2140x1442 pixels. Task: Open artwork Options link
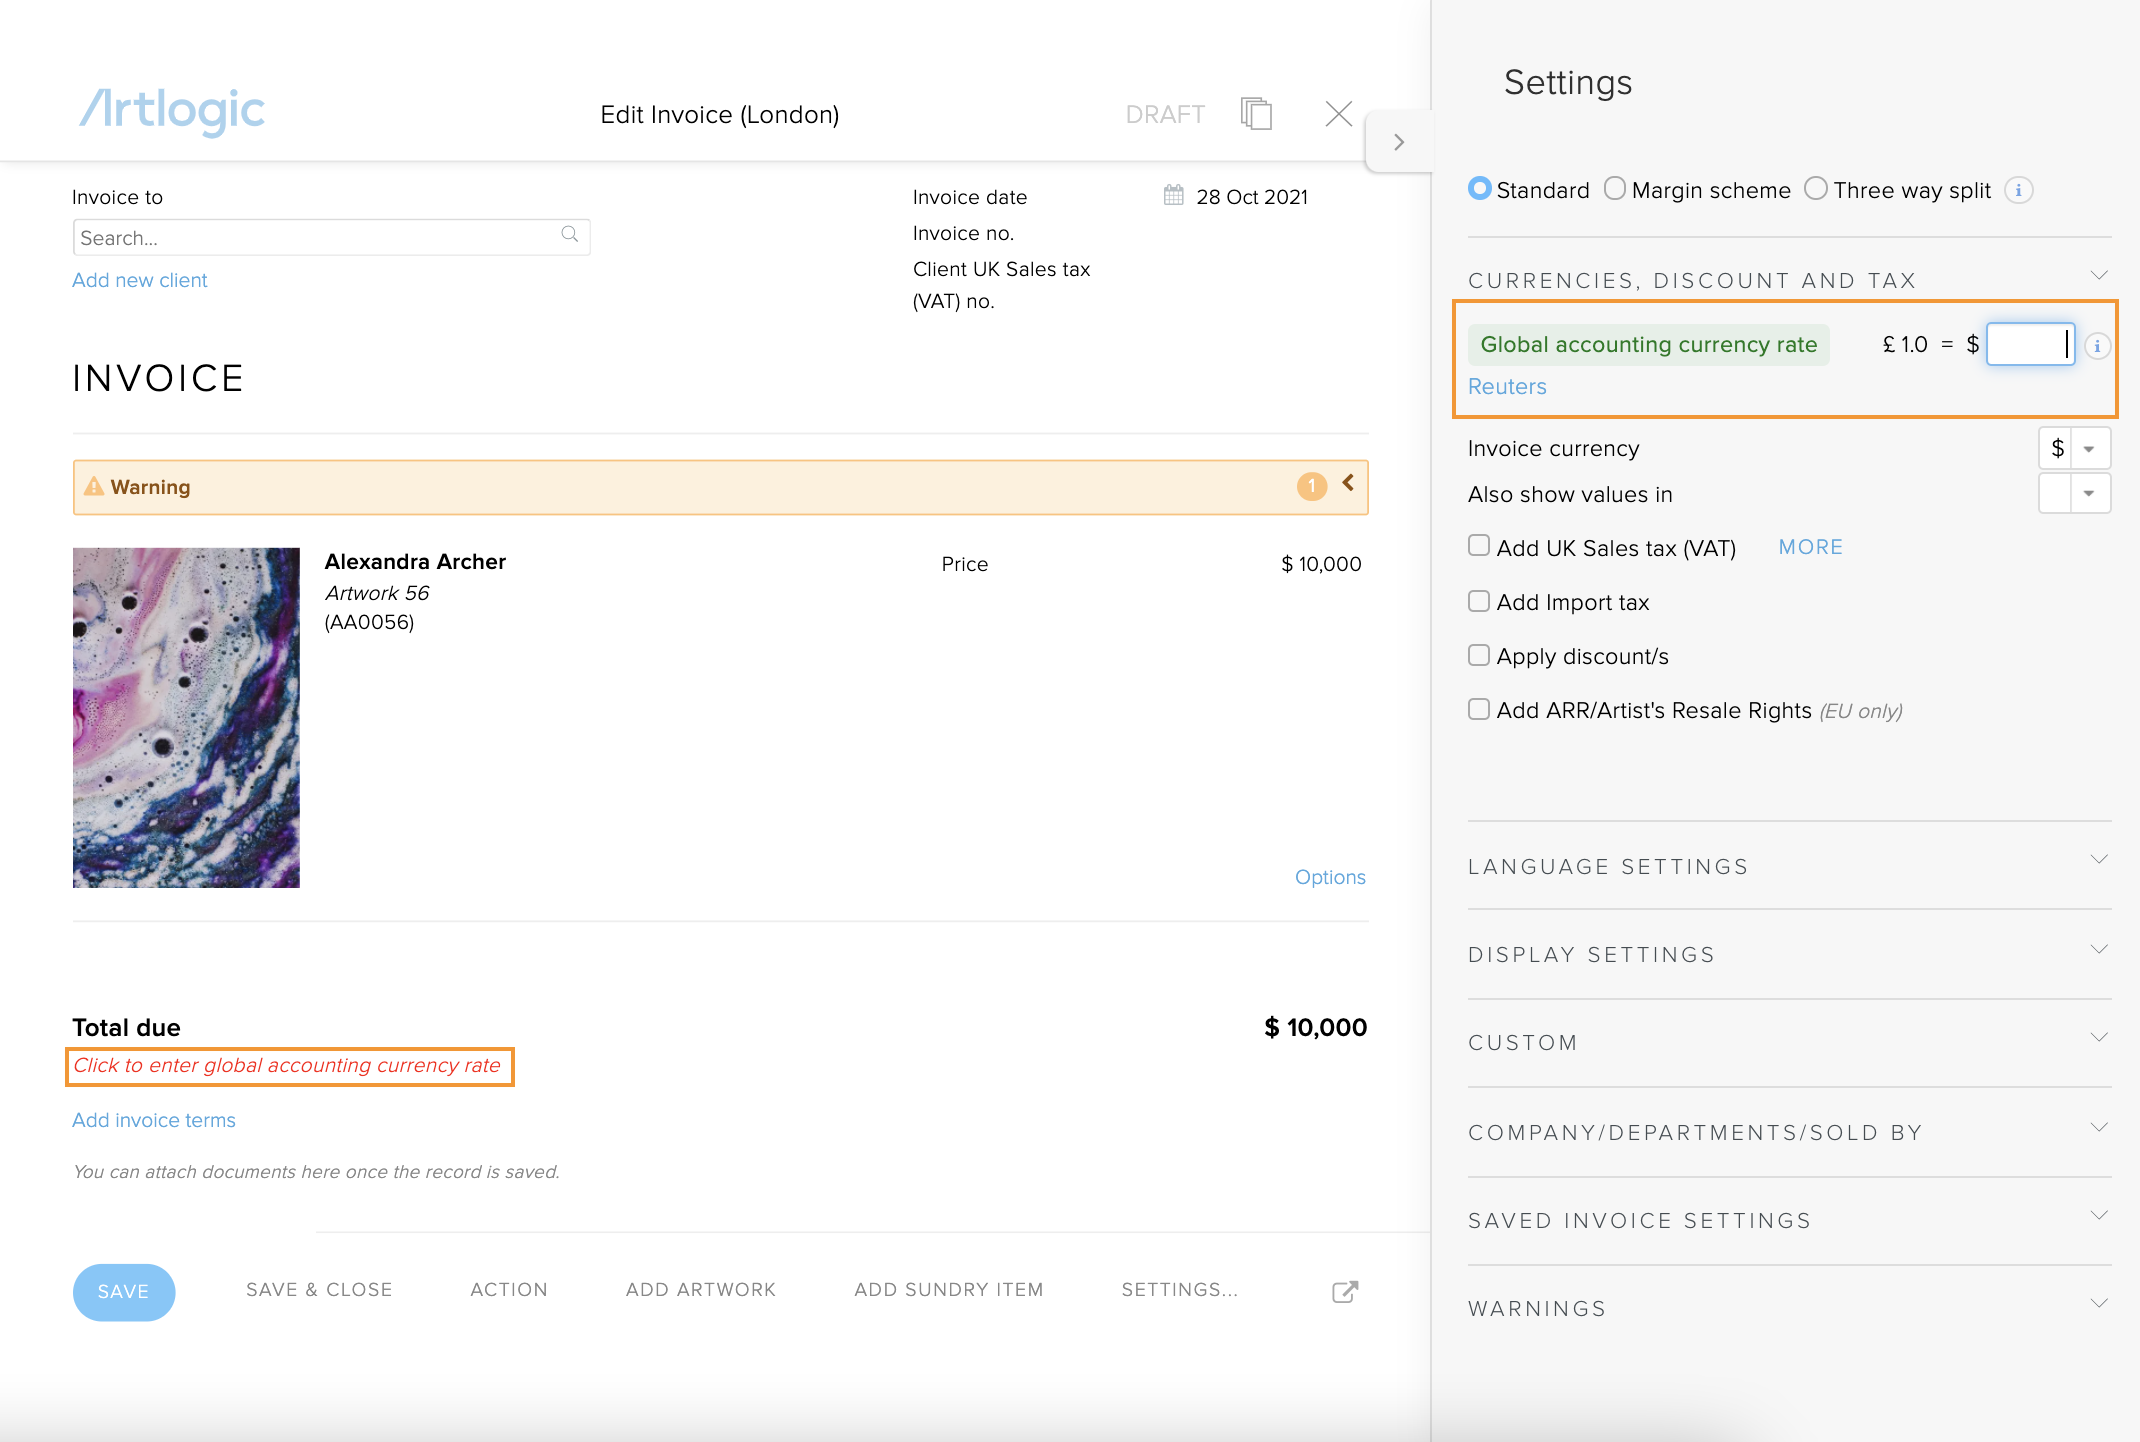pos(1330,877)
